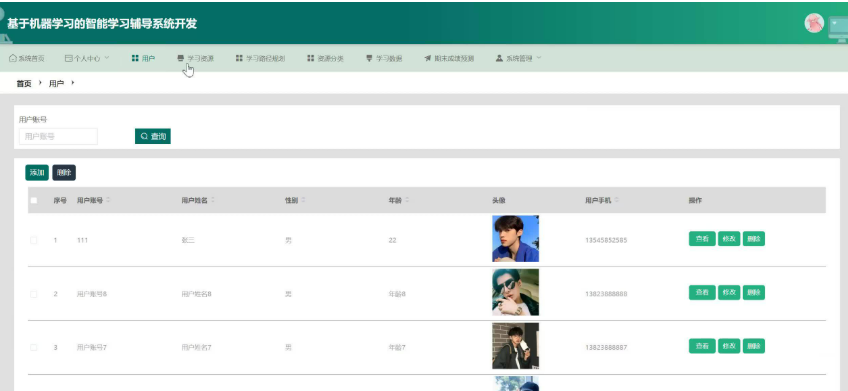Image resolution: width=848 pixels, height=391 pixels.
Task: Click 修改 in 用户姓名8 row
Action: 729,292
